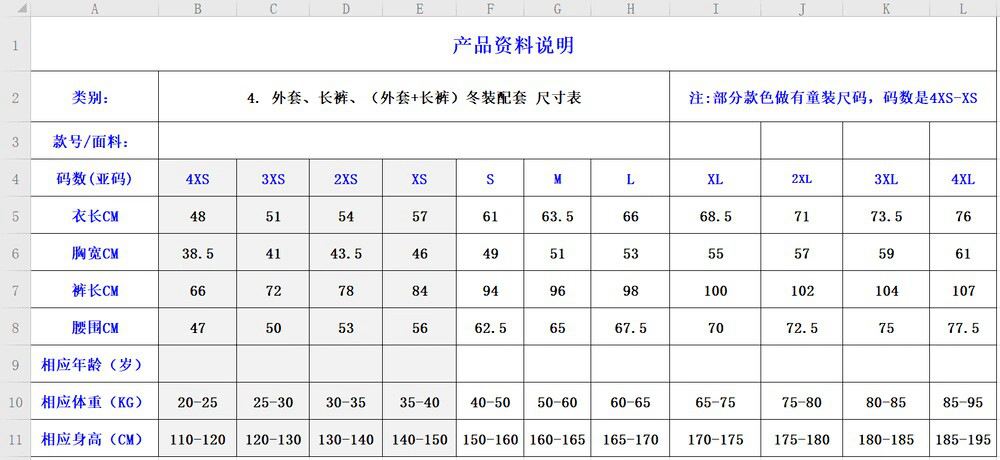
Task: Select the height cell 110-120
Action: click(198, 438)
